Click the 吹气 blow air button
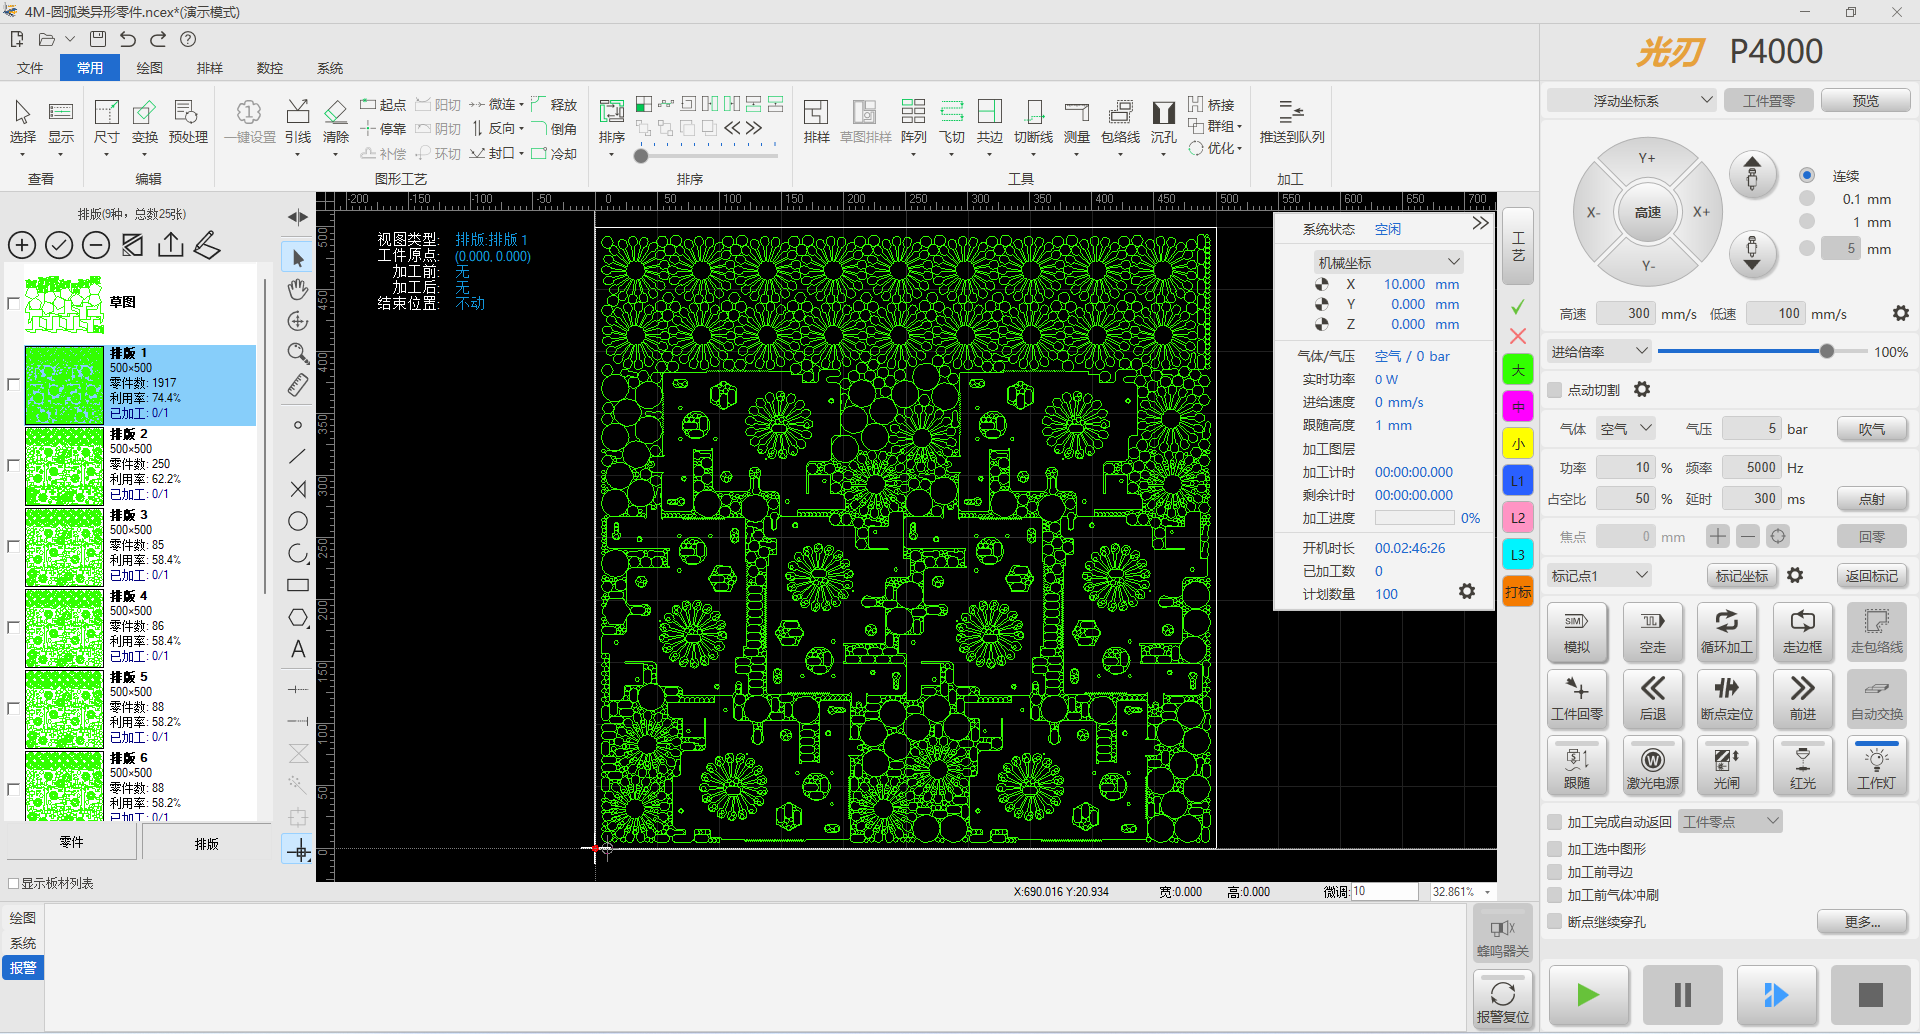Screen dimensions: 1920x1034 pos(1872,429)
